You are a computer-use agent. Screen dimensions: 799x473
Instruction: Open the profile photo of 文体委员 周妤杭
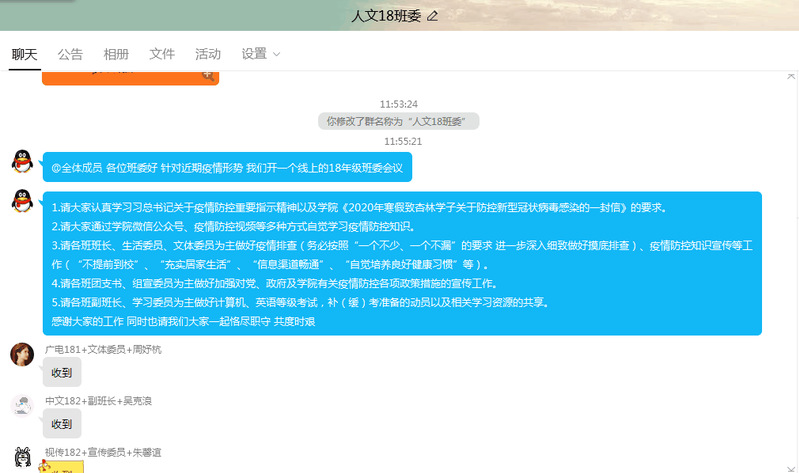22,355
